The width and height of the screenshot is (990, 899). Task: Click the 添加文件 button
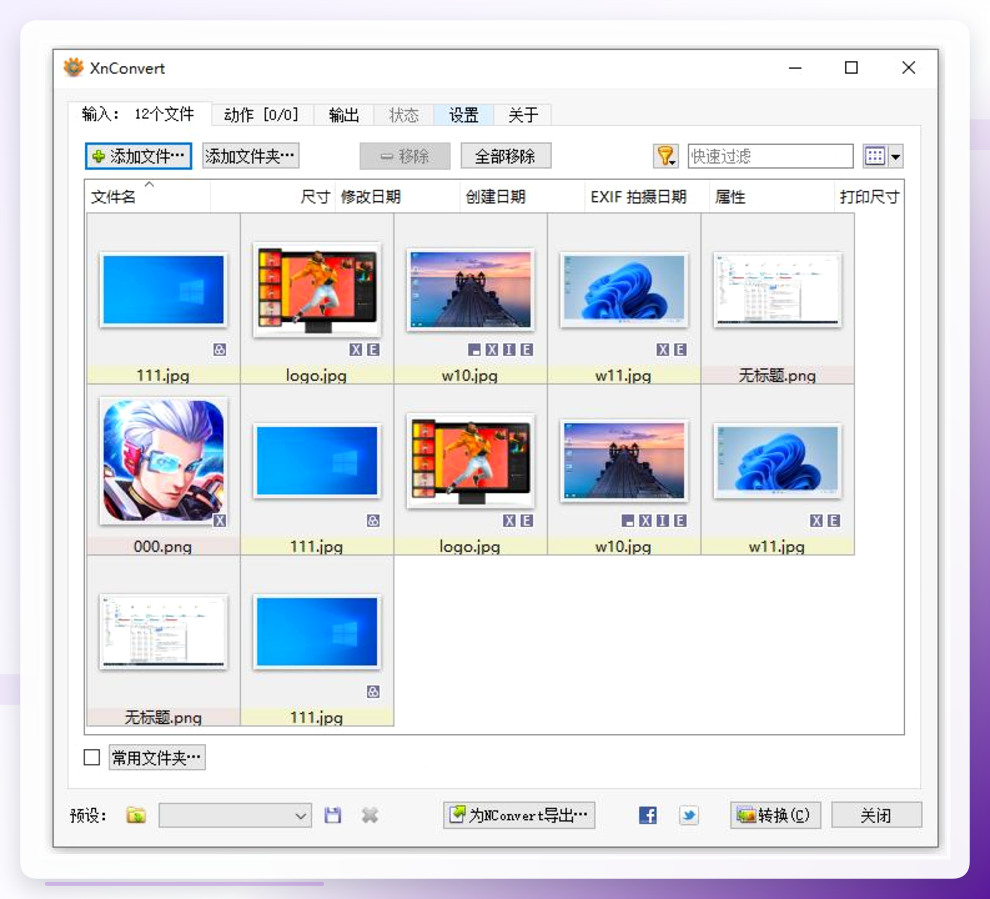coord(138,156)
